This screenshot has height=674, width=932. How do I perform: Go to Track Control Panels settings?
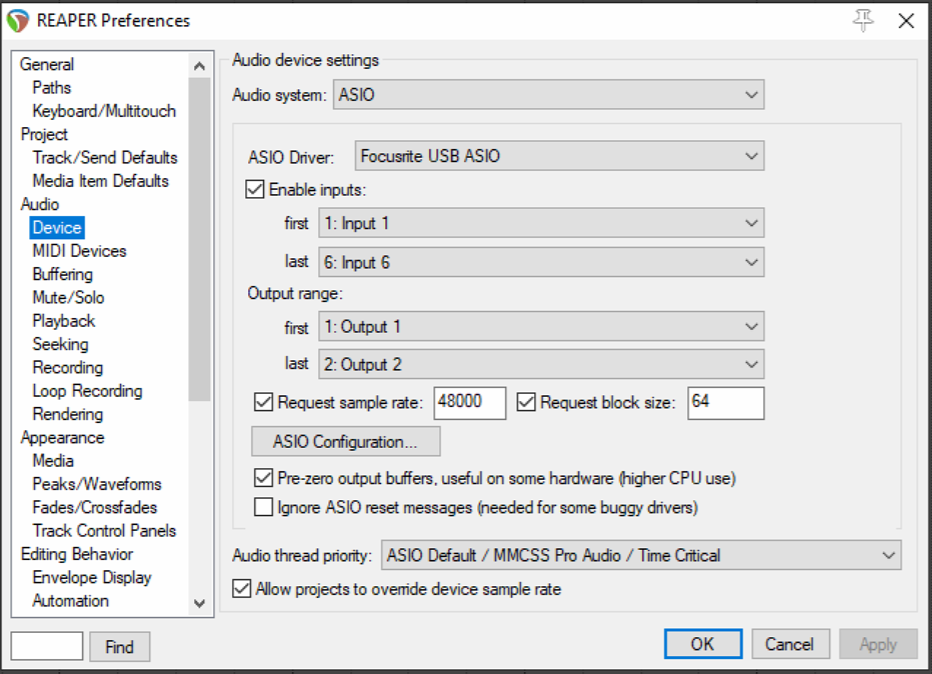104,530
